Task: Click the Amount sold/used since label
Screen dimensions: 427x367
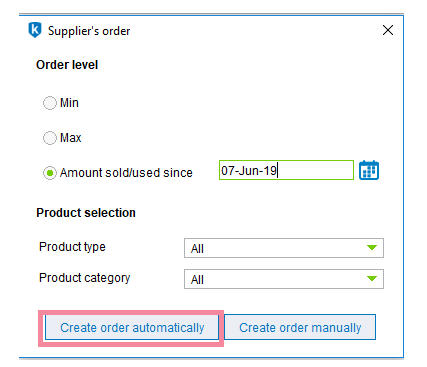Action: tap(126, 173)
